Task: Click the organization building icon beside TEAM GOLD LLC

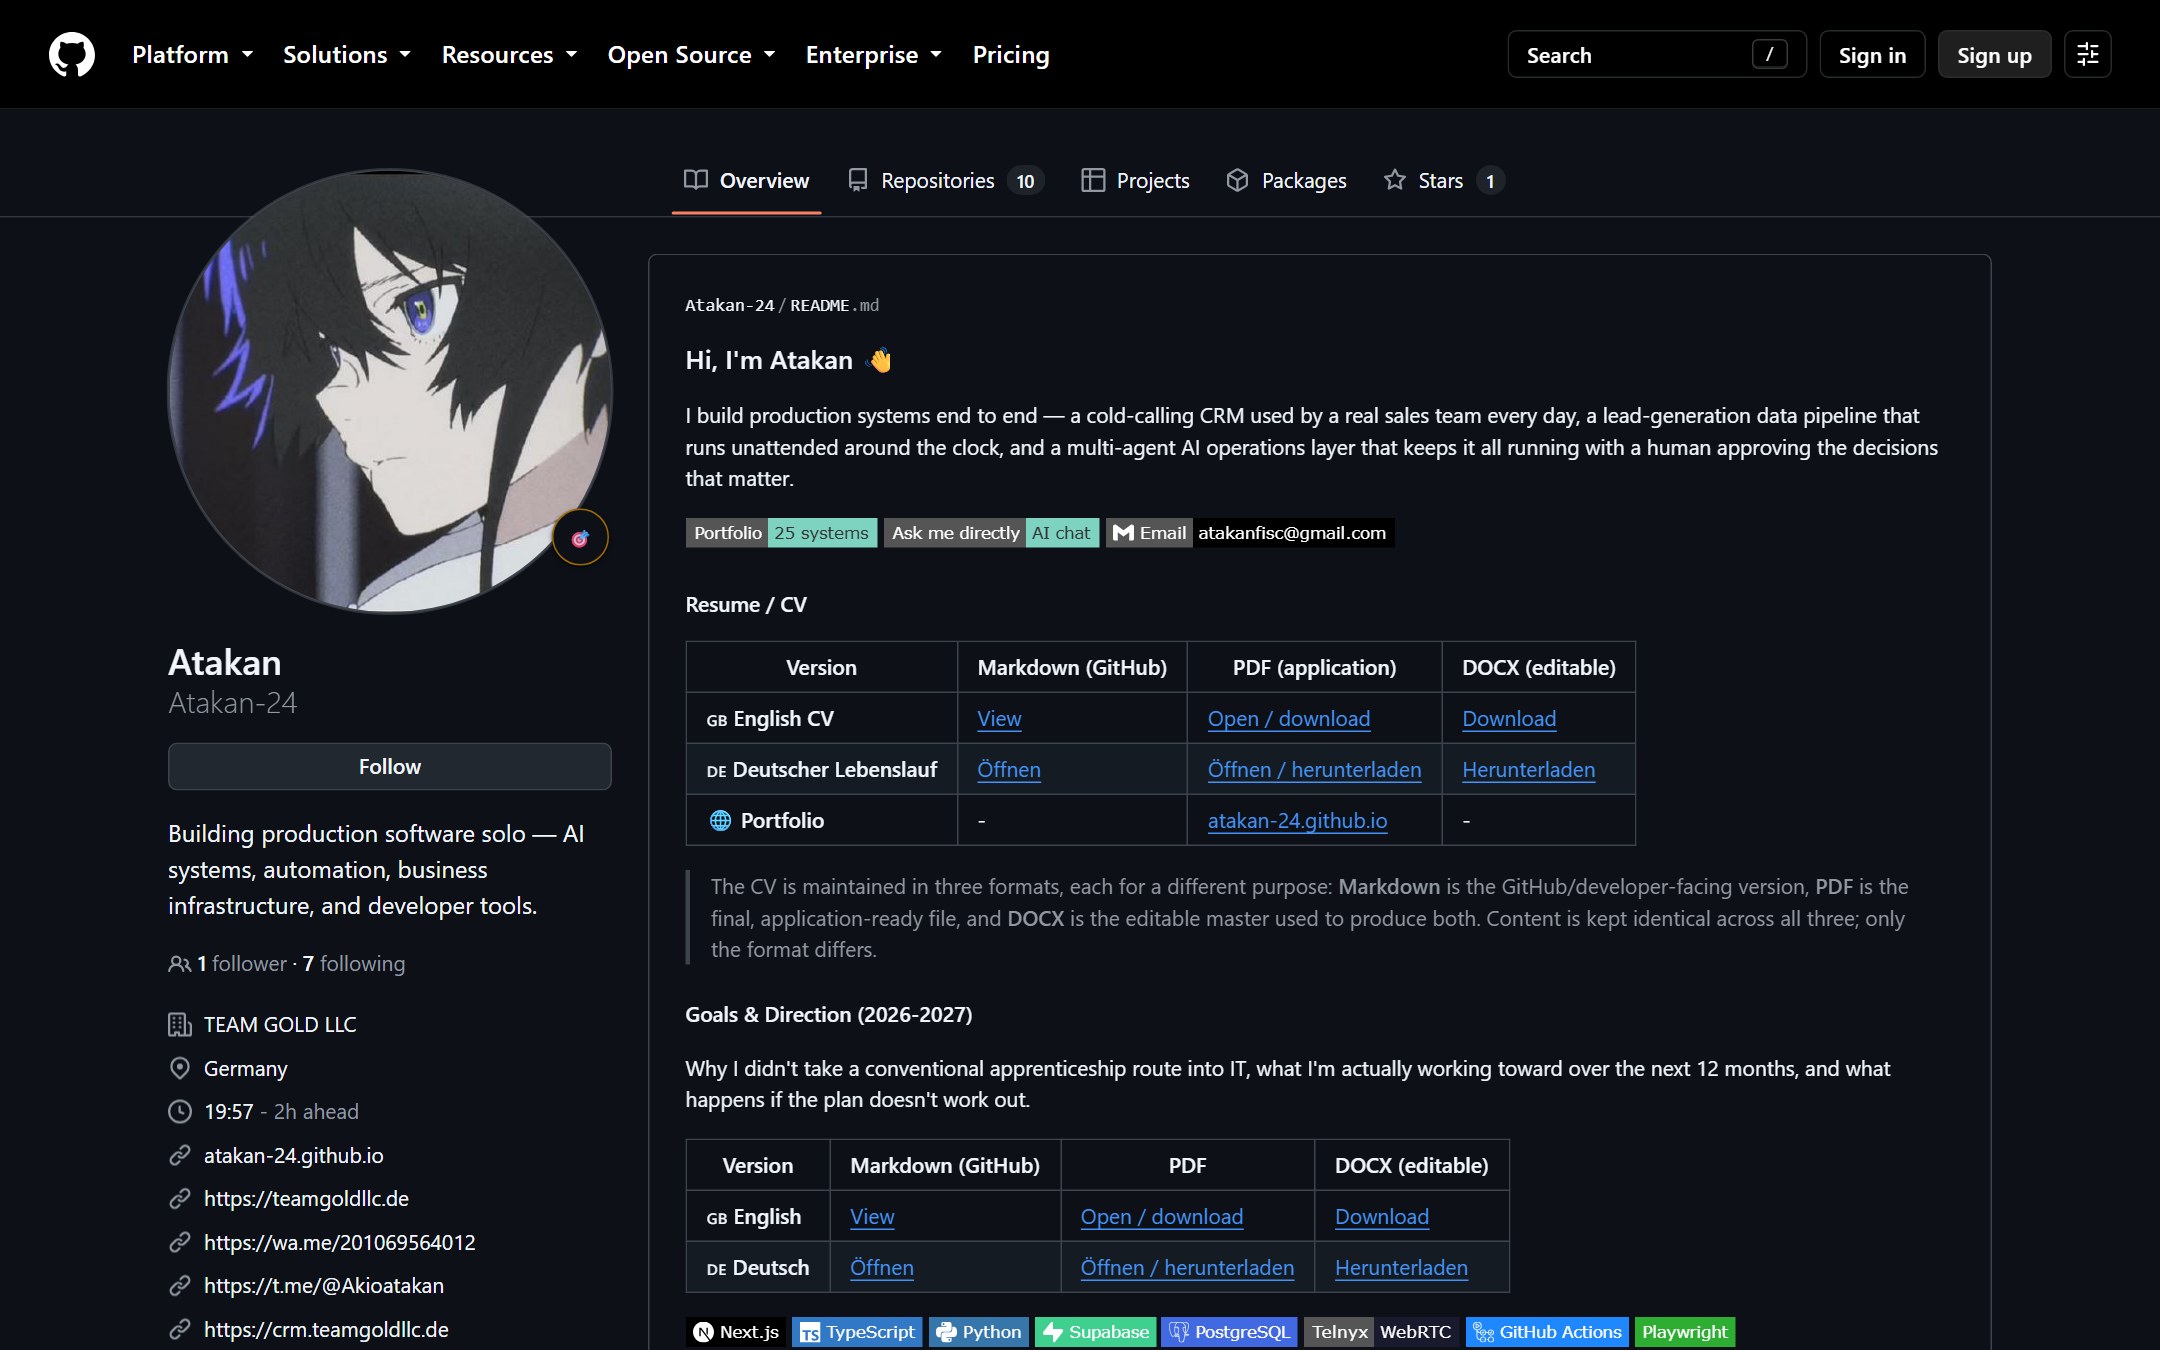Action: (180, 1025)
